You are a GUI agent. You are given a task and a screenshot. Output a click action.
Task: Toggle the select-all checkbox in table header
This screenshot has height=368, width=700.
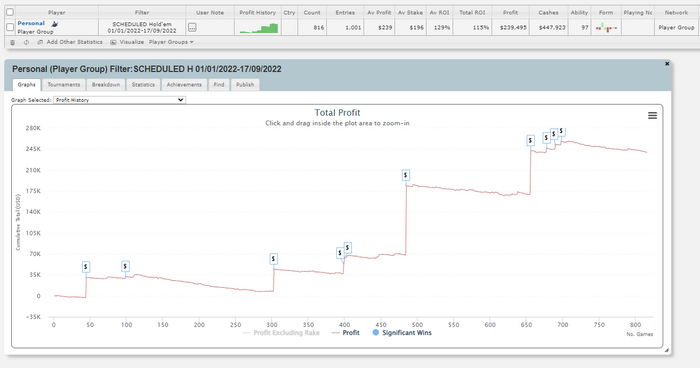click(10, 13)
